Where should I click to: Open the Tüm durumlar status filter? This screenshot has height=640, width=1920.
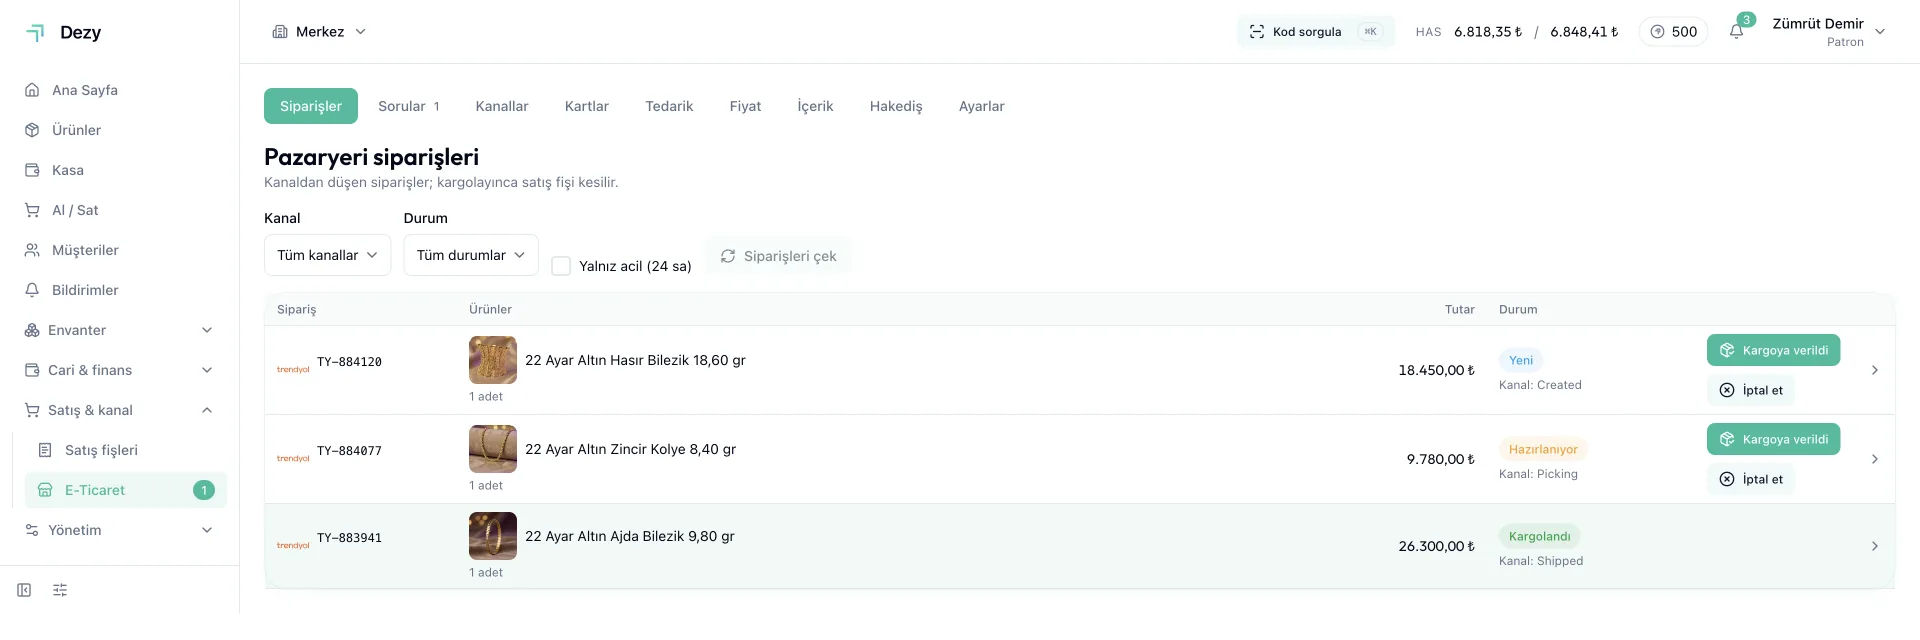(x=471, y=255)
